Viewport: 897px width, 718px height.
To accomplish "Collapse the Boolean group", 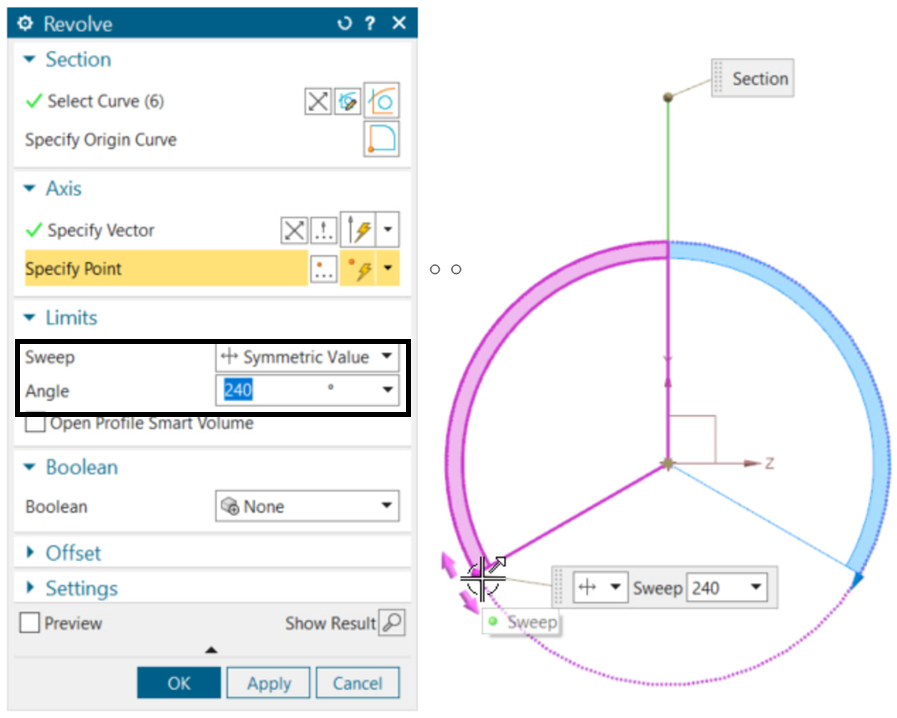I will [30, 467].
